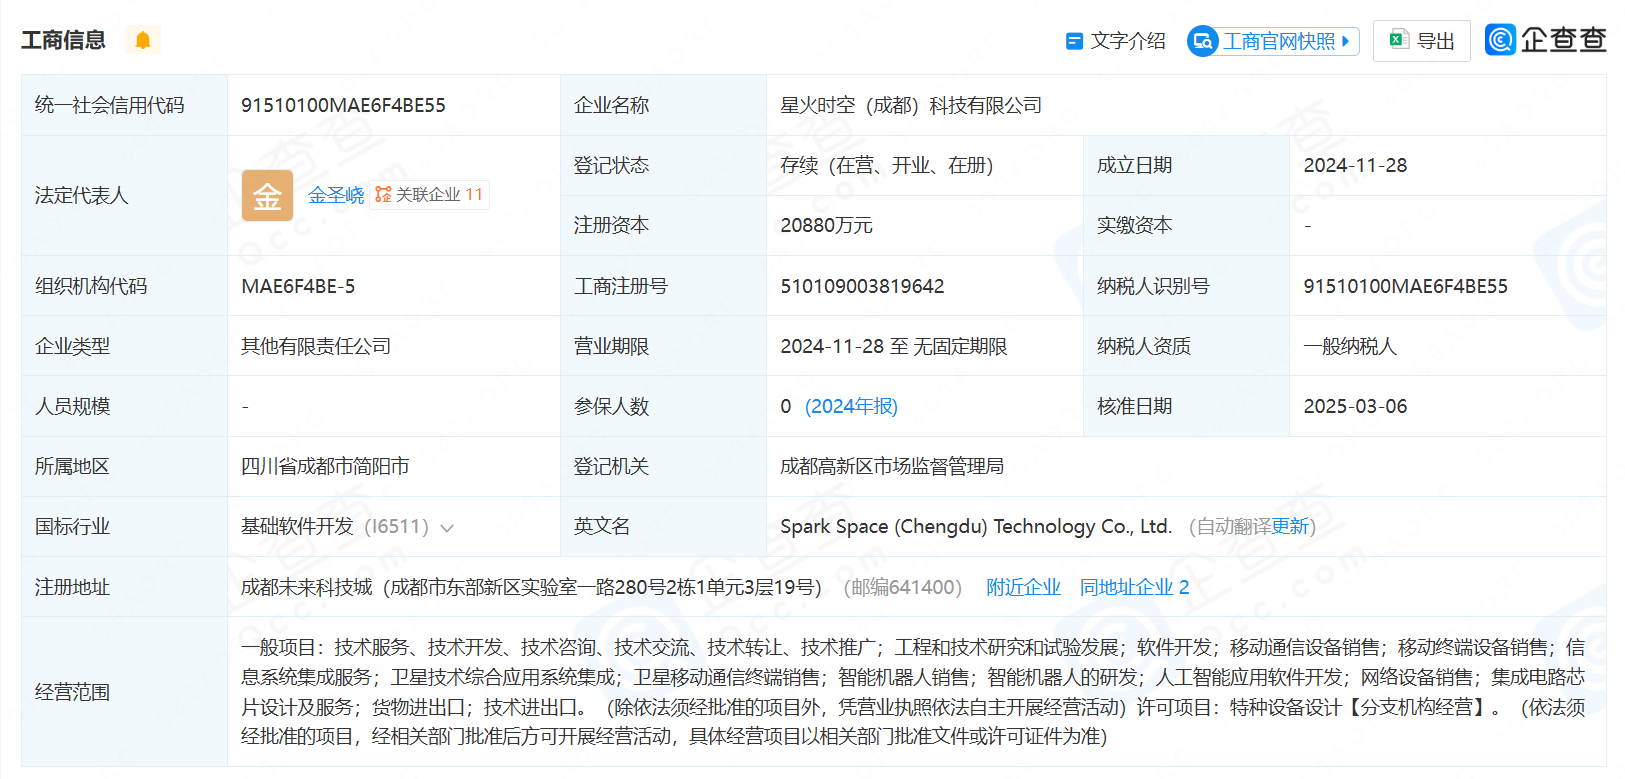Click the 国标行业 label

(x=72, y=526)
